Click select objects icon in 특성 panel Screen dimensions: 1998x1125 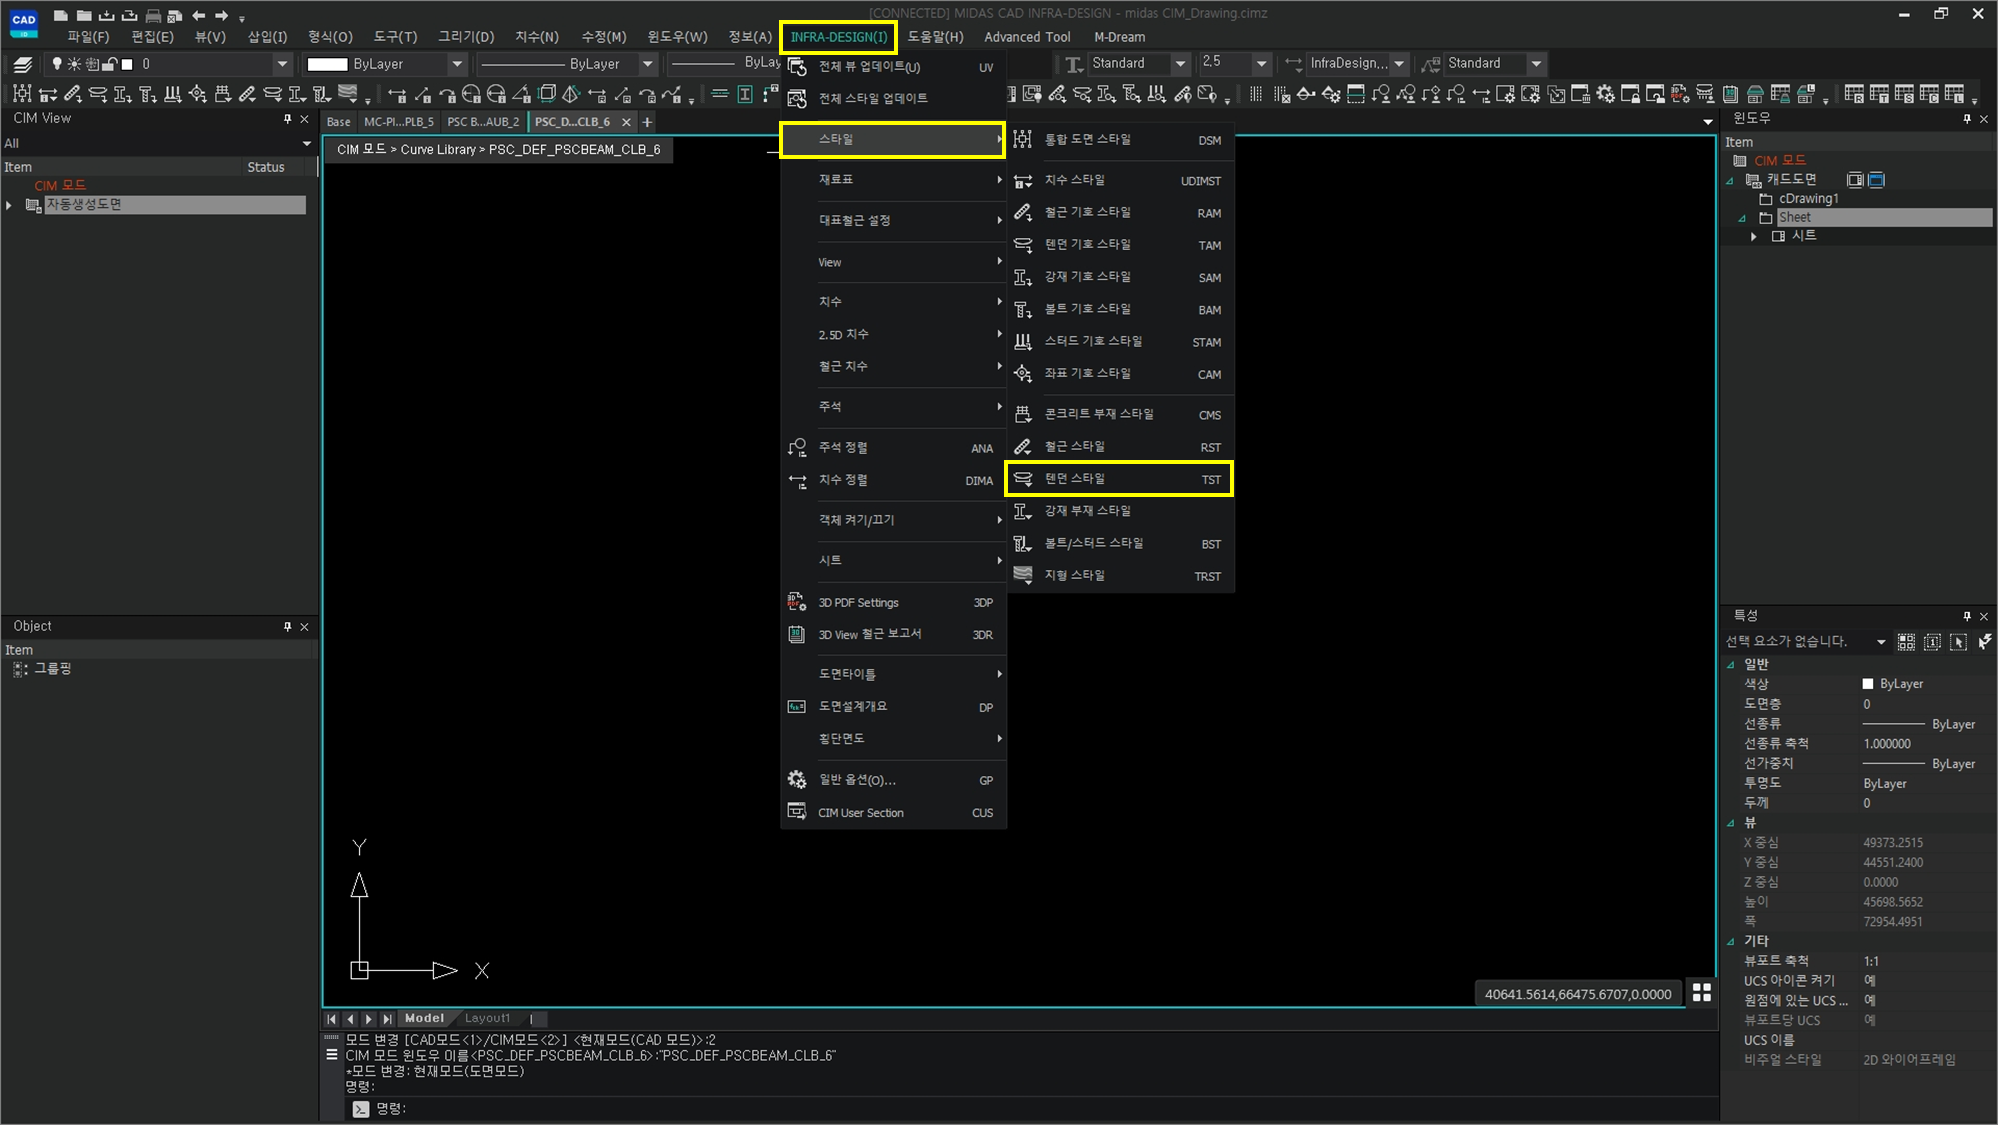click(1958, 642)
